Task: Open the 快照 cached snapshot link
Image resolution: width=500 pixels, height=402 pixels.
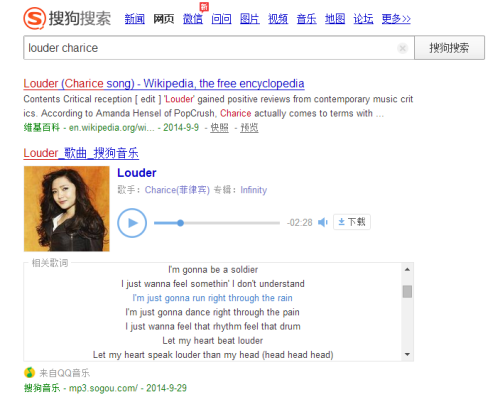Action: [x=219, y=128]
